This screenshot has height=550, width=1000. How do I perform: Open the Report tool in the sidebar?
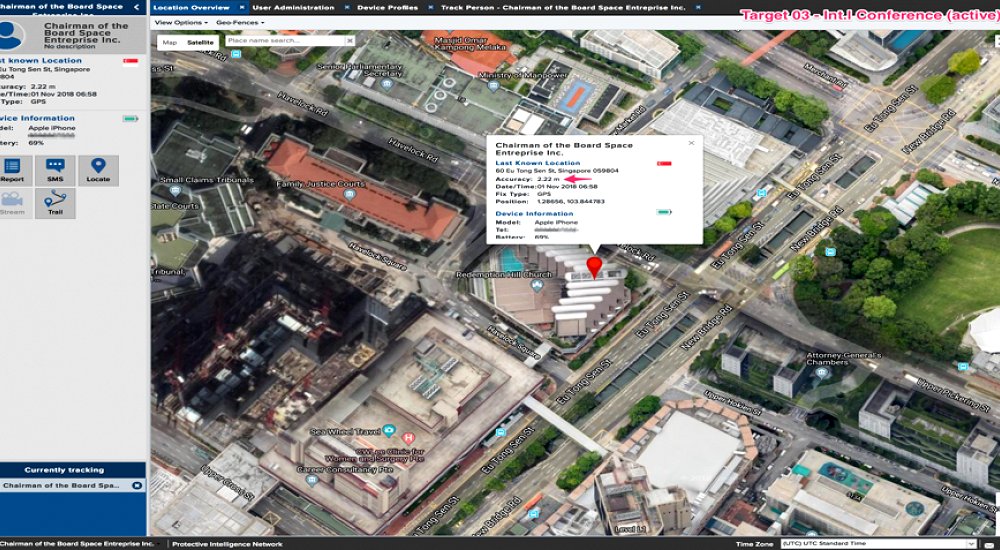click(x=13, y=170)
